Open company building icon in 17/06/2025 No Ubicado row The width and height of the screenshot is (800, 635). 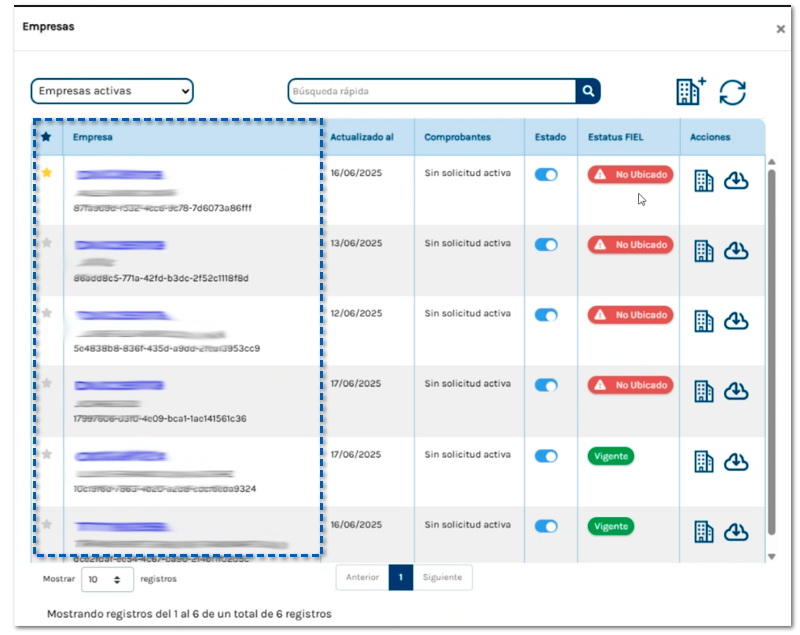tap(704, 392)
